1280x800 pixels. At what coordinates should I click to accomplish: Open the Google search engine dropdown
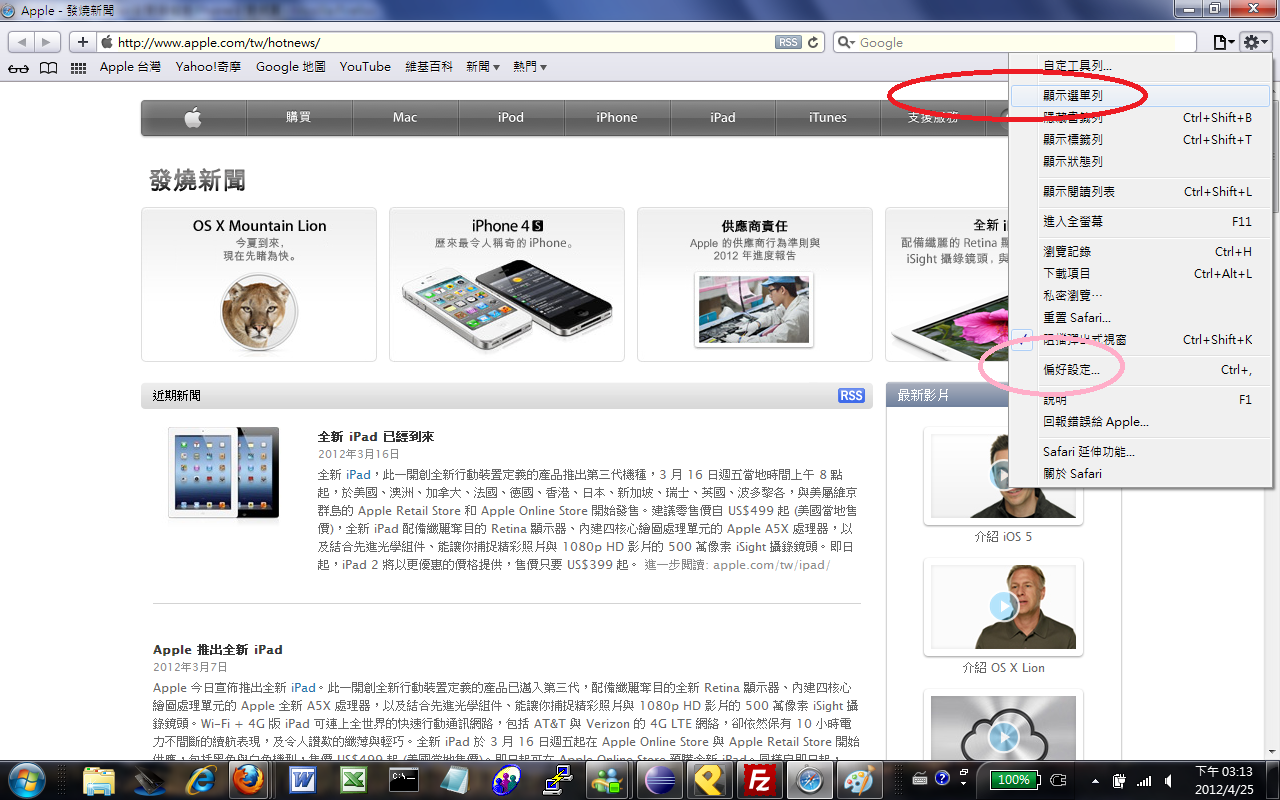[846, 43]
